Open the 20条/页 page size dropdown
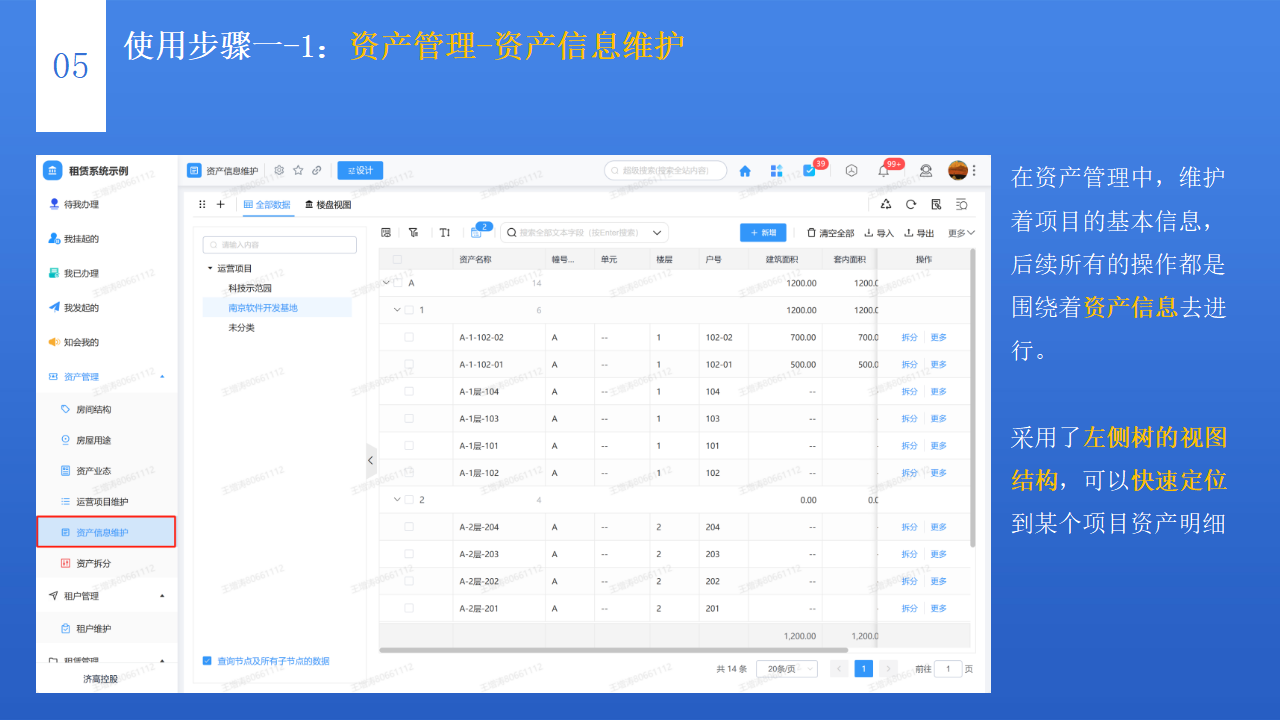The image size is (1280, 720). (x=786, y=668)
